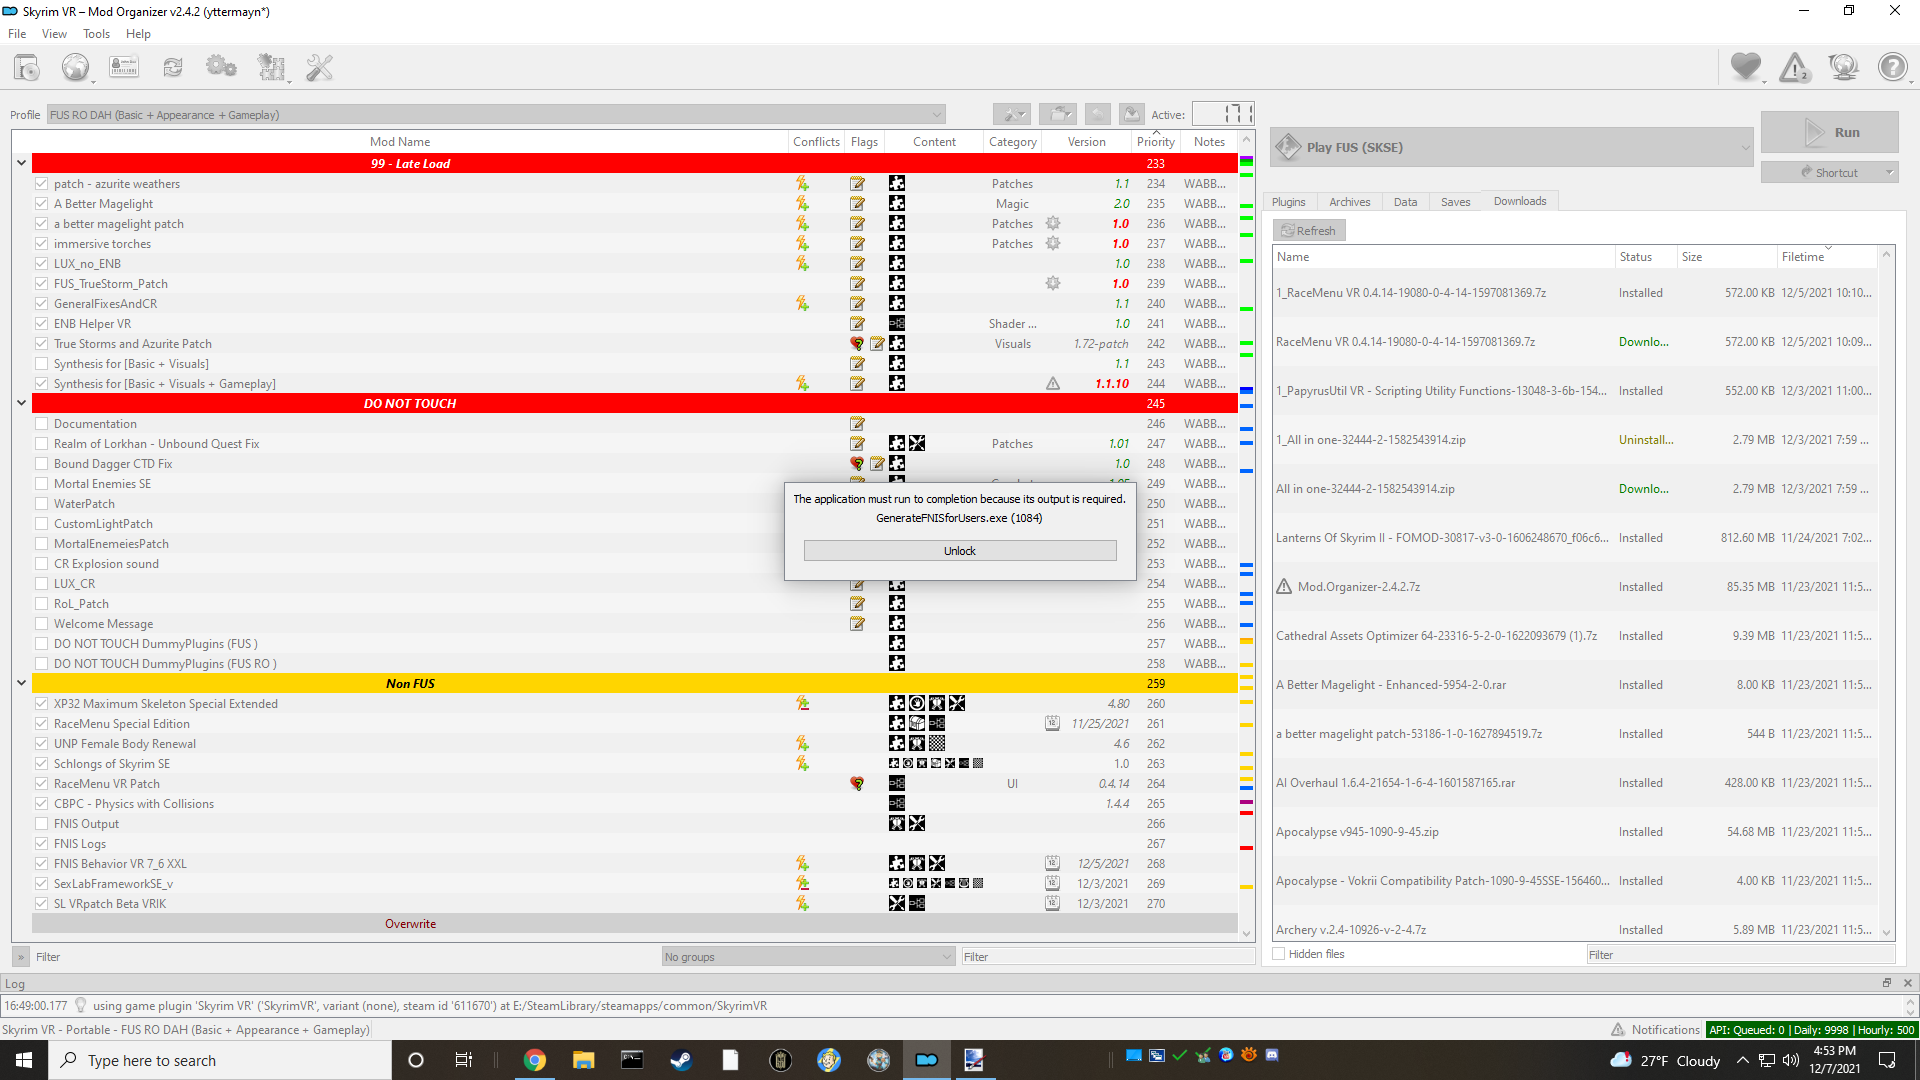Screen dimensions: 1920x1080
Task: Open the Shortcut dropdown arrow
Action: pyautogui.click(x=1889, y=172)
